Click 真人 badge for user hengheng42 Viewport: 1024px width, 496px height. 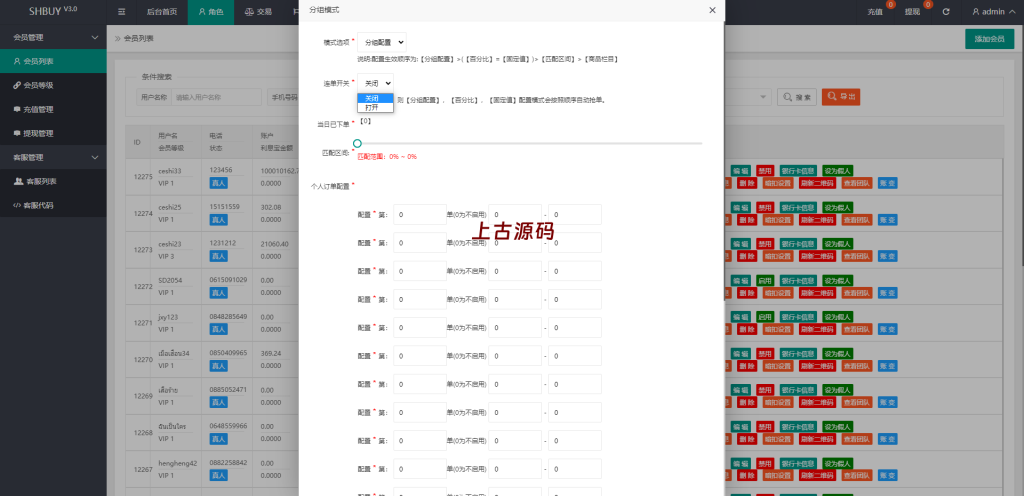218,476
